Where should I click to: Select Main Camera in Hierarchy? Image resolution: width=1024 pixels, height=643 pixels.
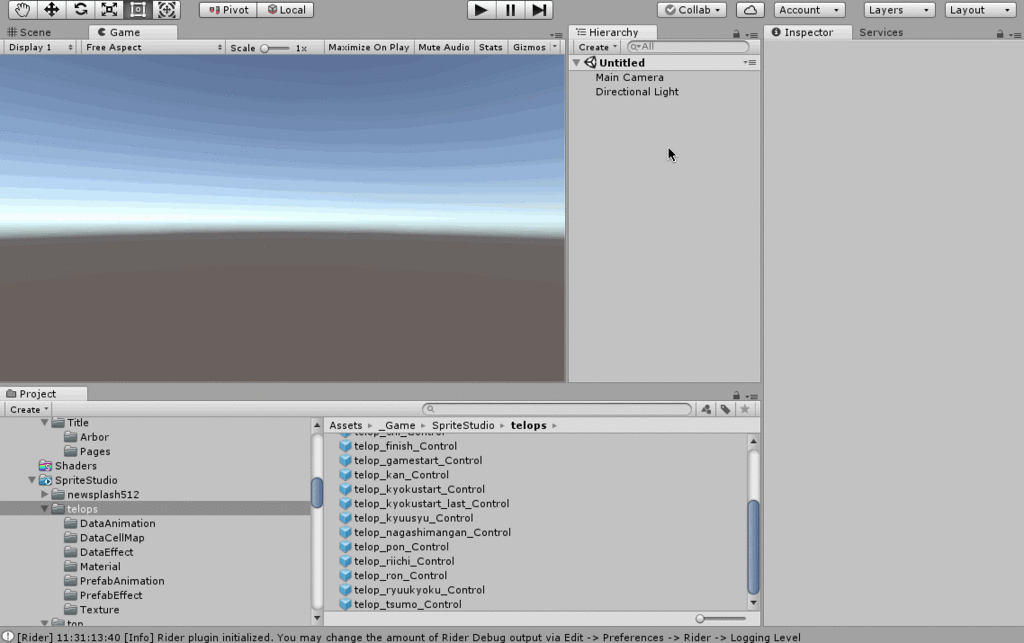click(629, 78)
